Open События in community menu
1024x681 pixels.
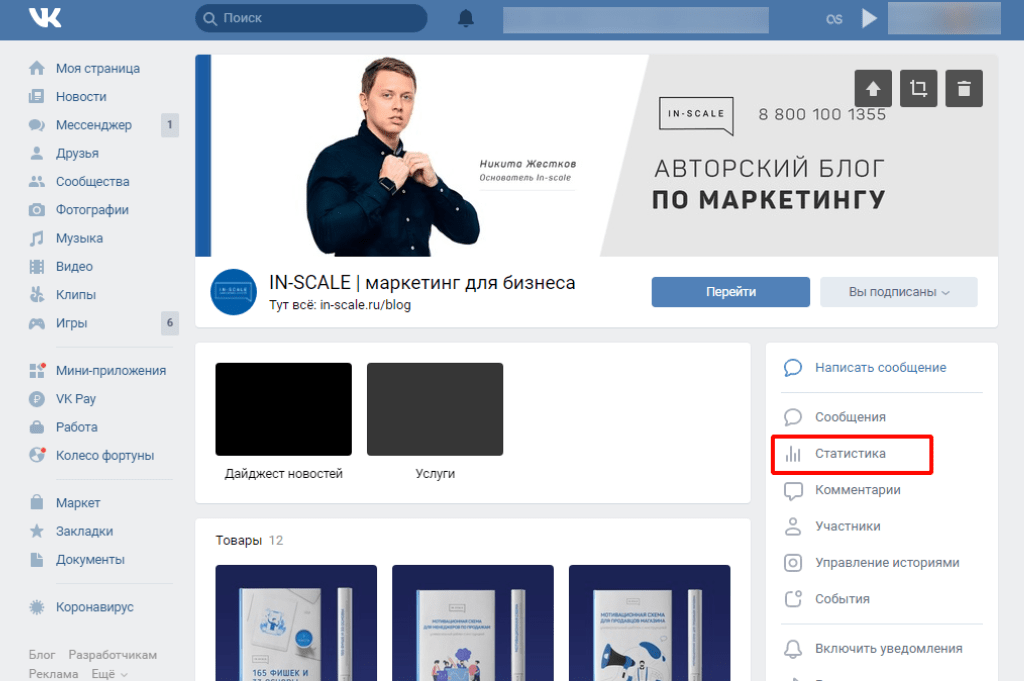(x=842, y=599)
